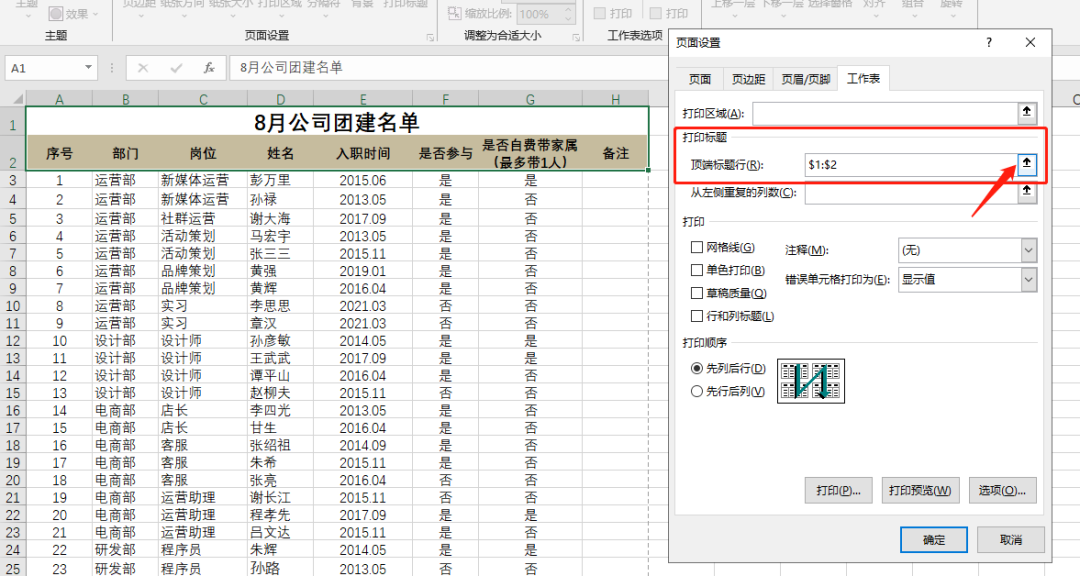Click header cell 是否自费带家属
1080x576 pixels.
(x=530, y=153)
